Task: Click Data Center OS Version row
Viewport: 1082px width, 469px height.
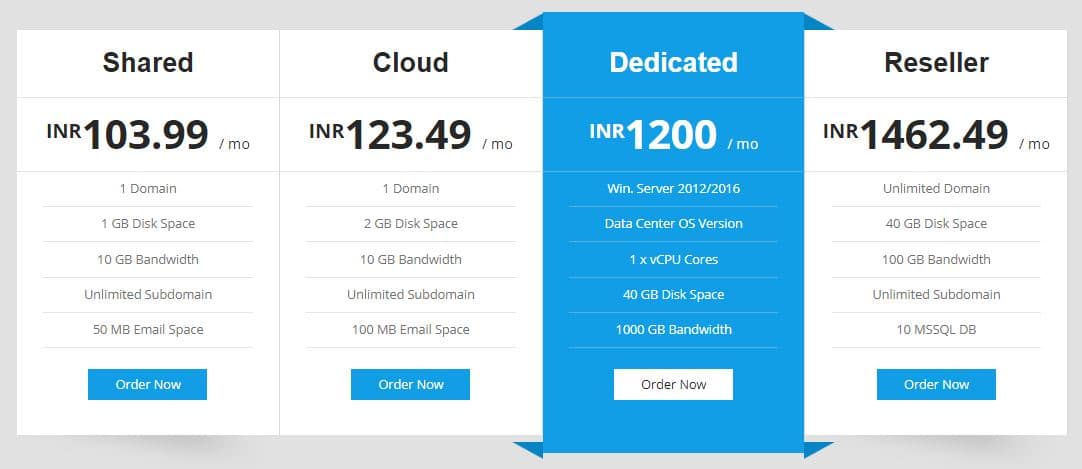Action: click(673, 223)
